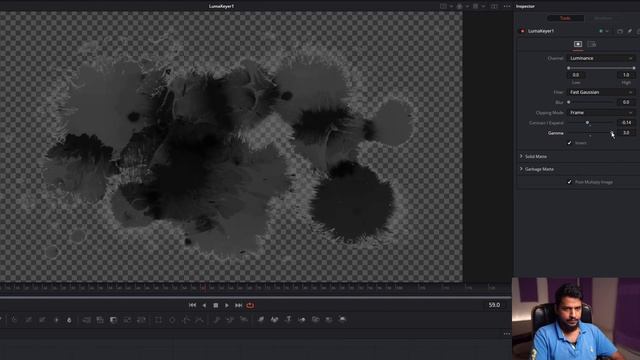Toggle Post Multiply Image checkbox
Image resolution: width=640 pixels, height=360 pixels.
[569, 182]
